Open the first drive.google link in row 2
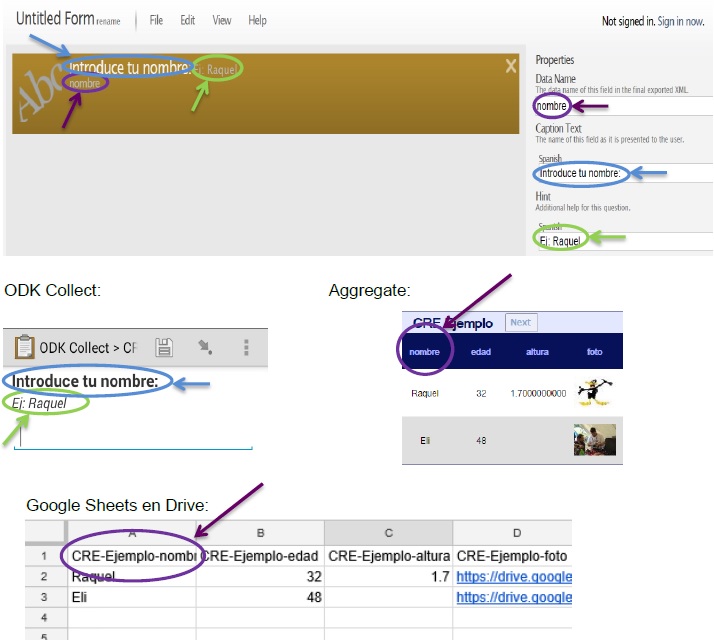Viewport: 714px width, 642px height. point(514,577)
